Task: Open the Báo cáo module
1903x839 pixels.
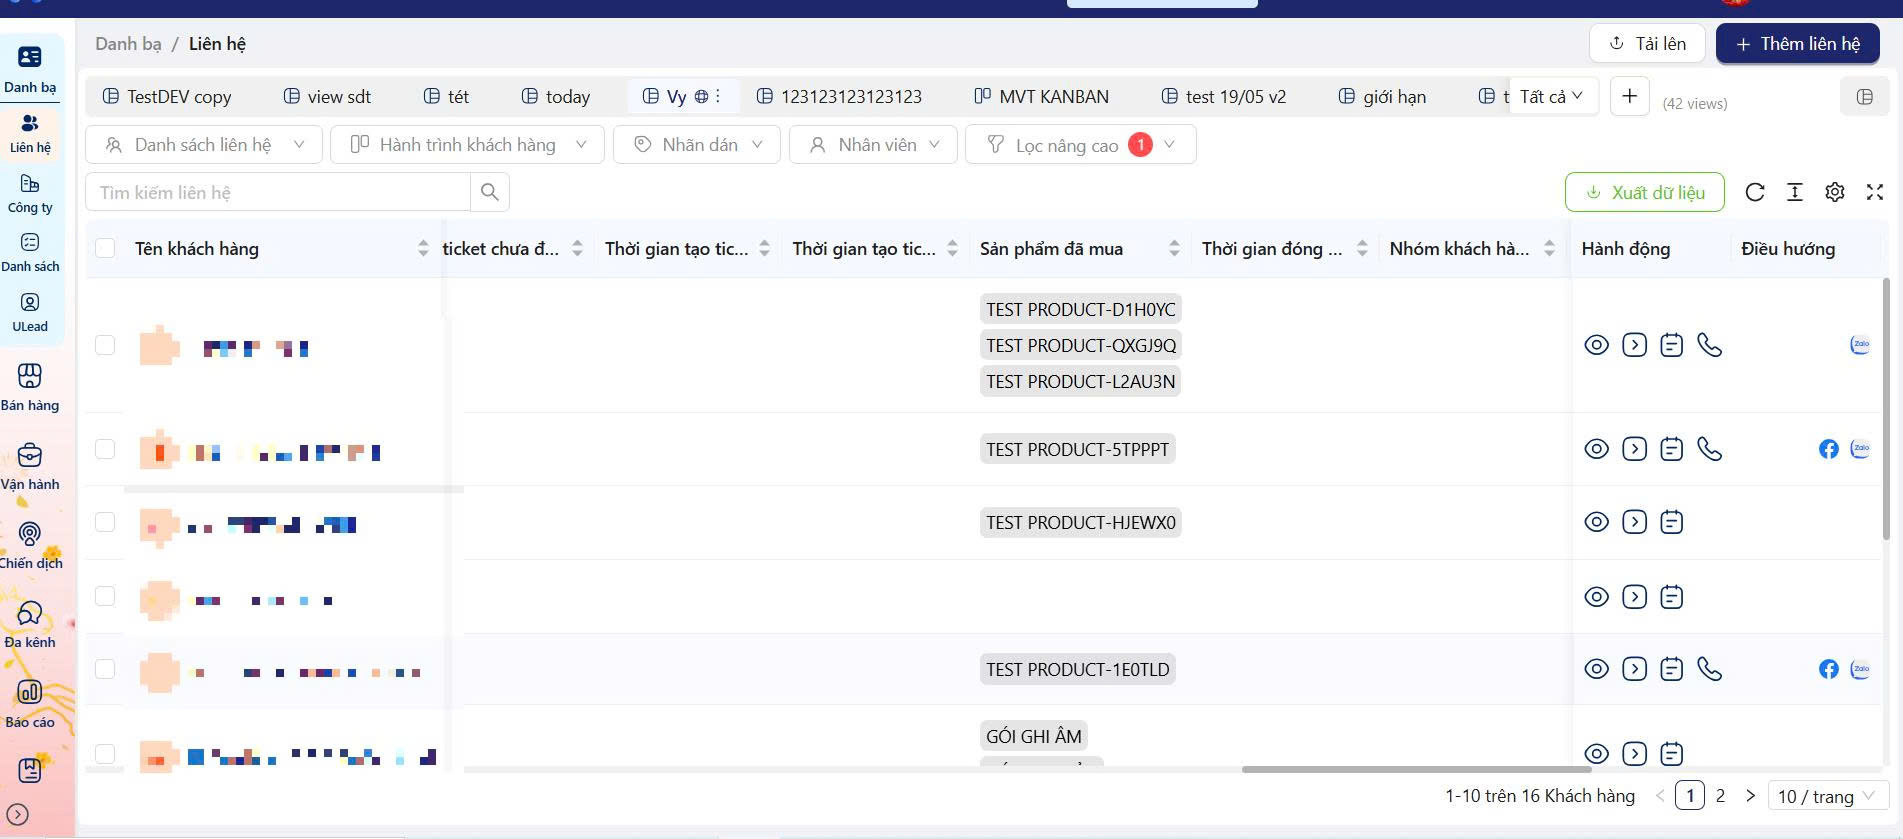Action: (30, 705)
